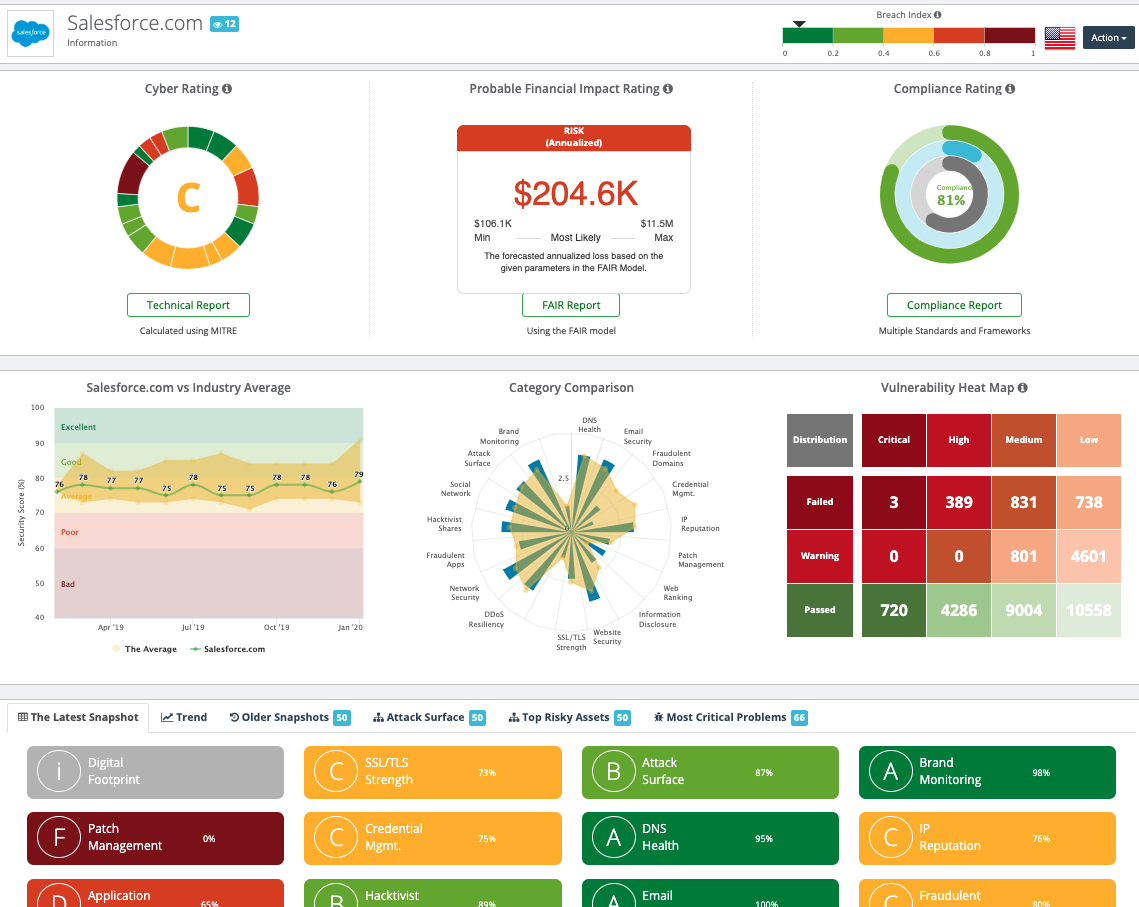Open the Brand Monitoring category card
1139x907 pixels.
[987, 772]
